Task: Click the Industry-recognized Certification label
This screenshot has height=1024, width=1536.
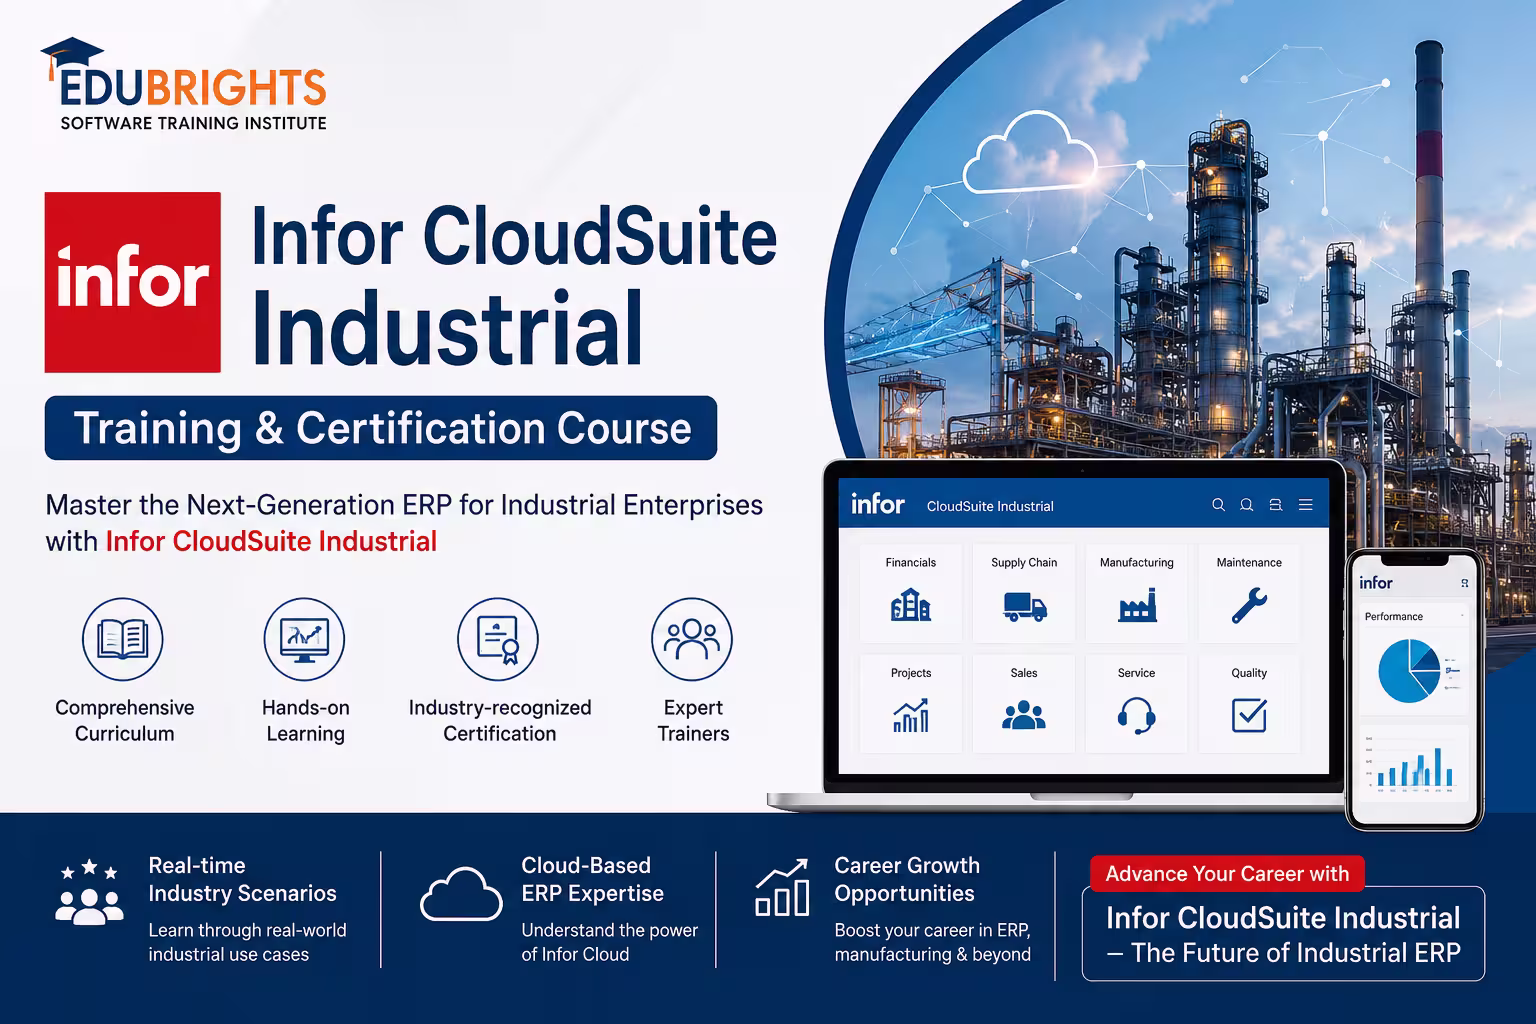Action: (x=499, y=720)
